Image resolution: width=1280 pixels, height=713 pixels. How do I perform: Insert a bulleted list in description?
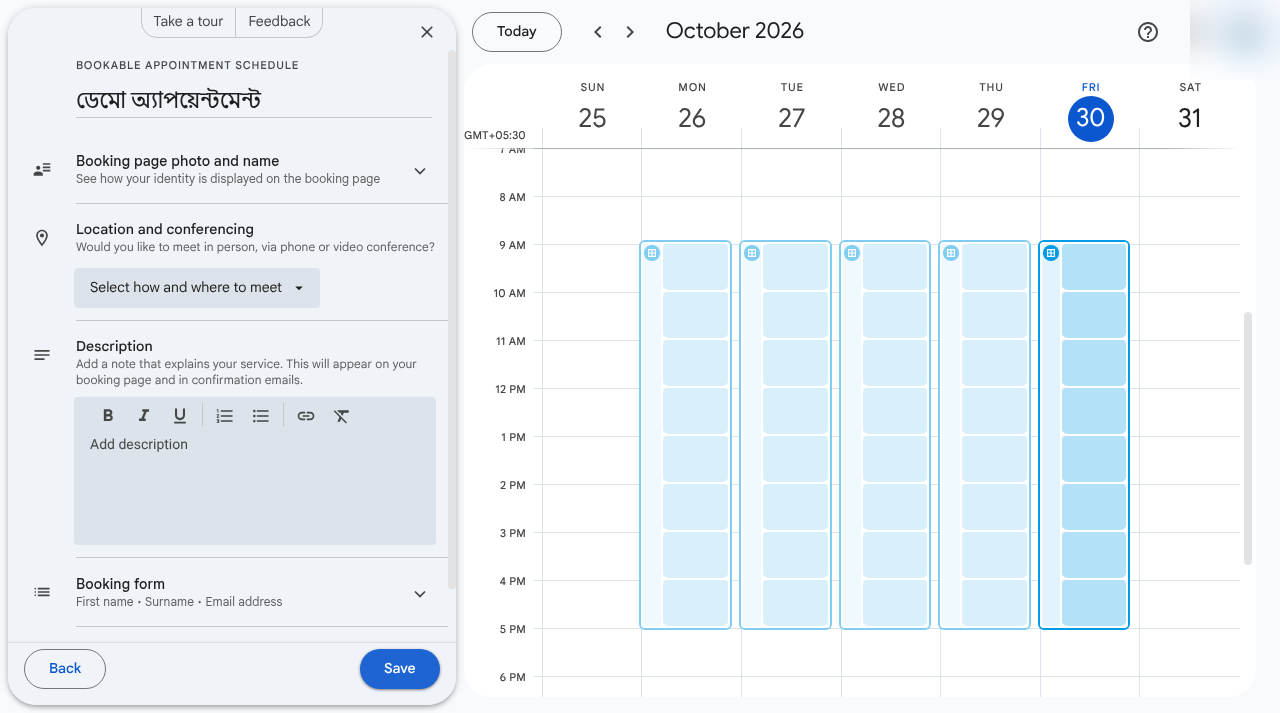261,416
